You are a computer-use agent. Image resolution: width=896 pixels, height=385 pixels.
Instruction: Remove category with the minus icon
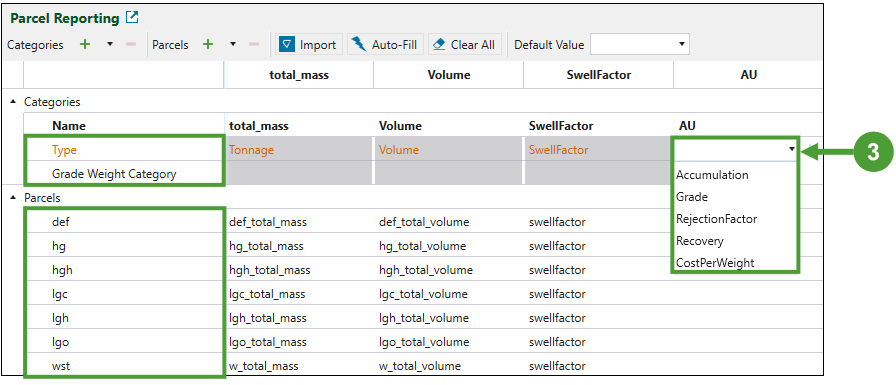[130, 45]
